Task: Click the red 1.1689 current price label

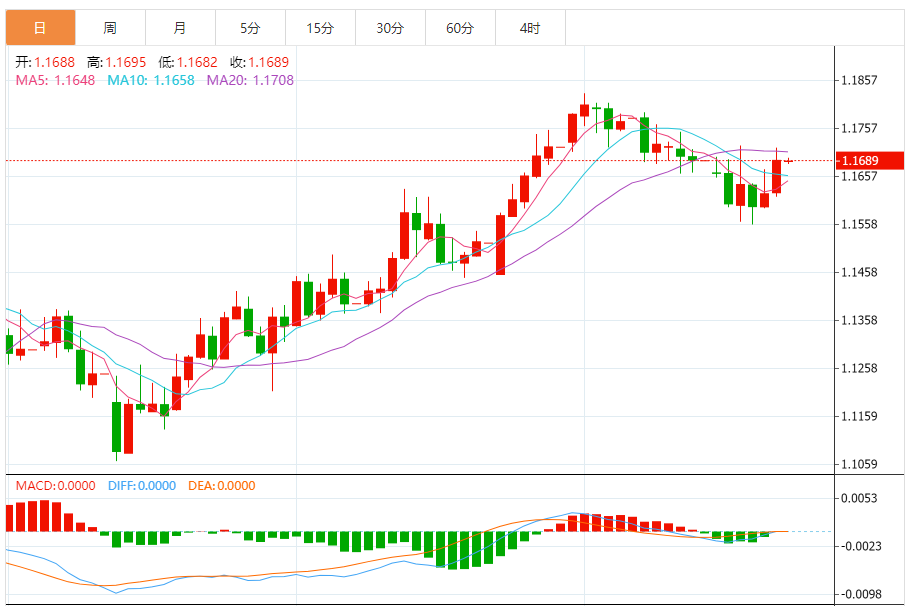Action: [x=870, y=160]
